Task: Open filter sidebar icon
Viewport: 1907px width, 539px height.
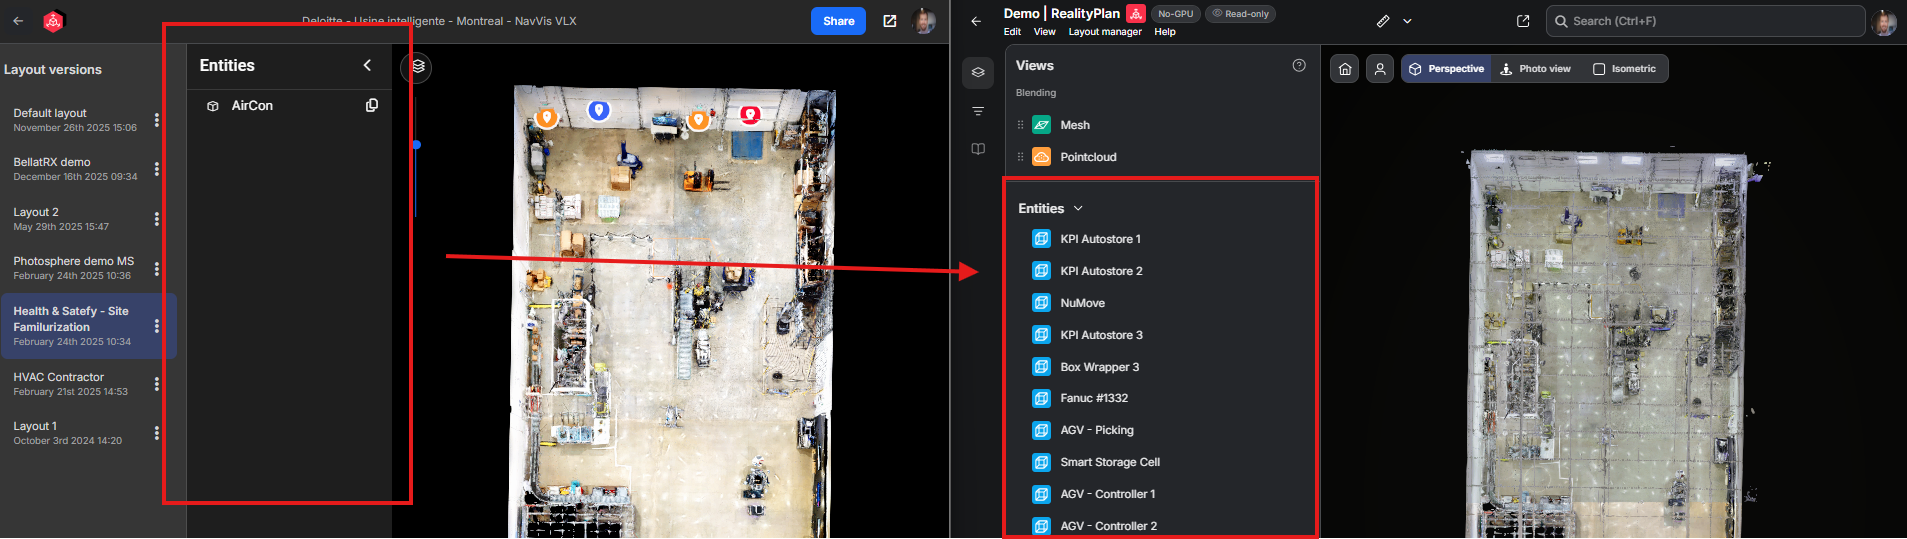Action: coord(978,111)
